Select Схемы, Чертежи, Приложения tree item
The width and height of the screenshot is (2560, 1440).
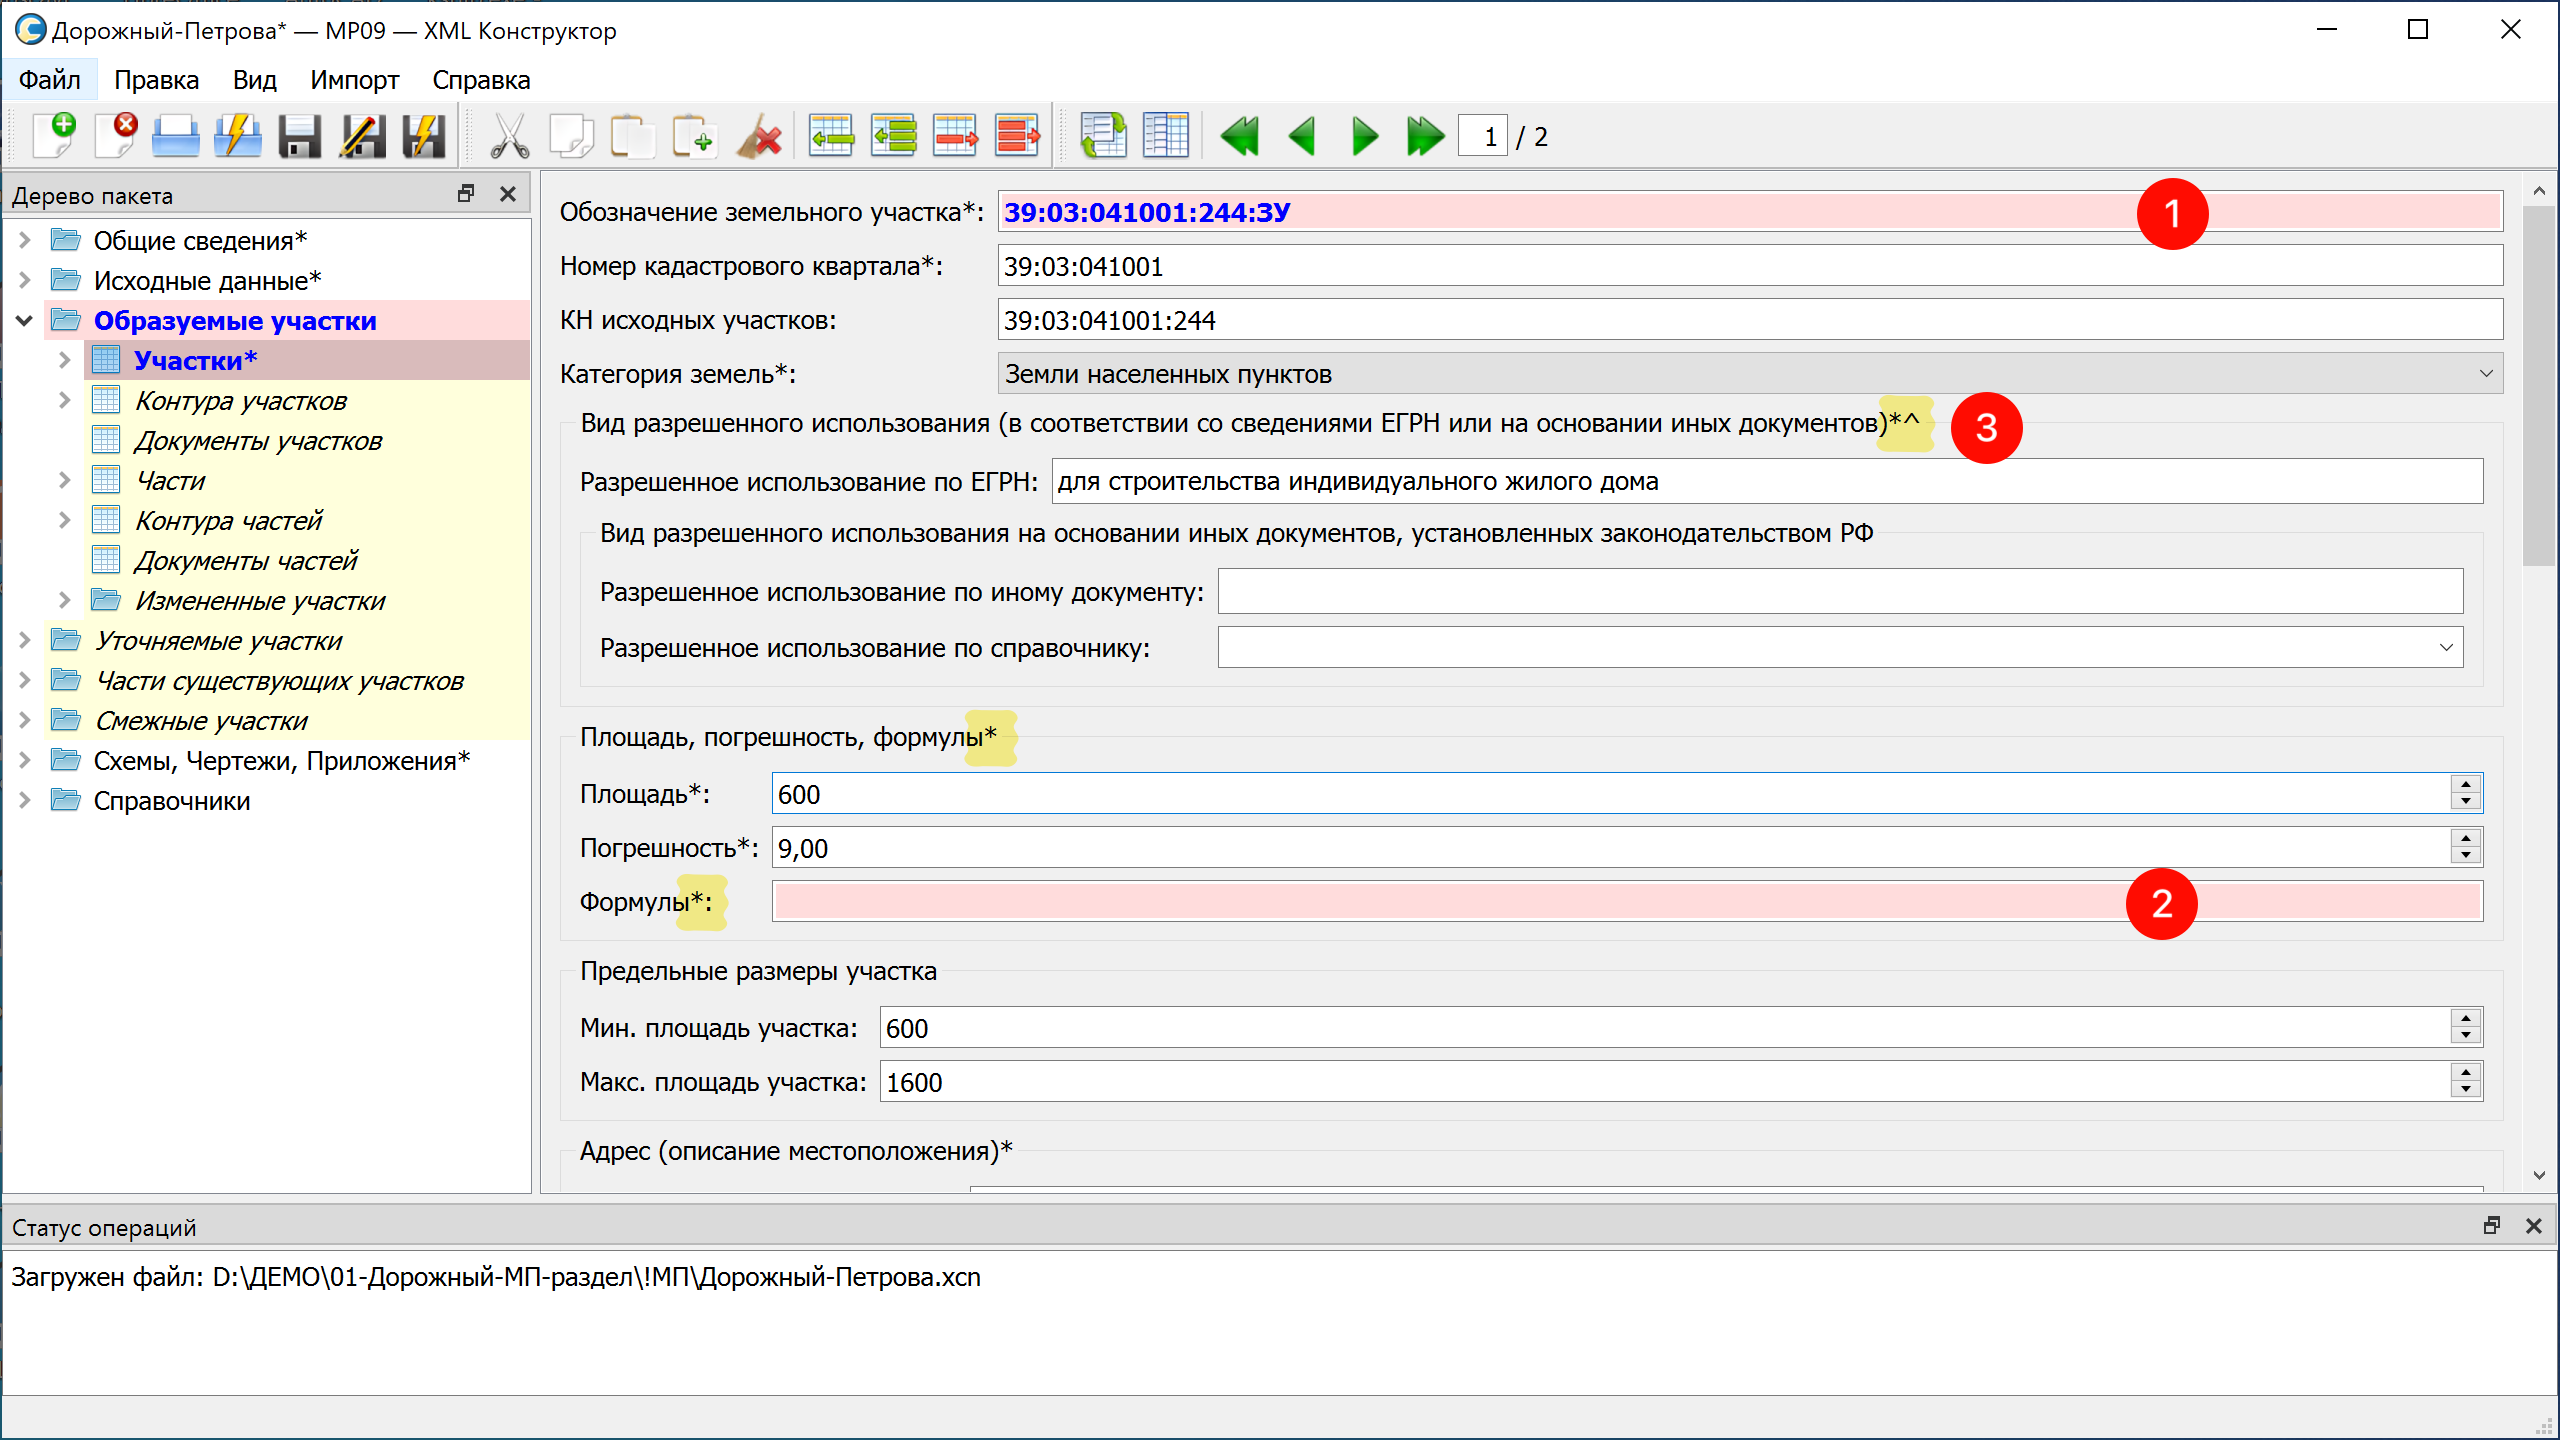[x=281, y=761]
